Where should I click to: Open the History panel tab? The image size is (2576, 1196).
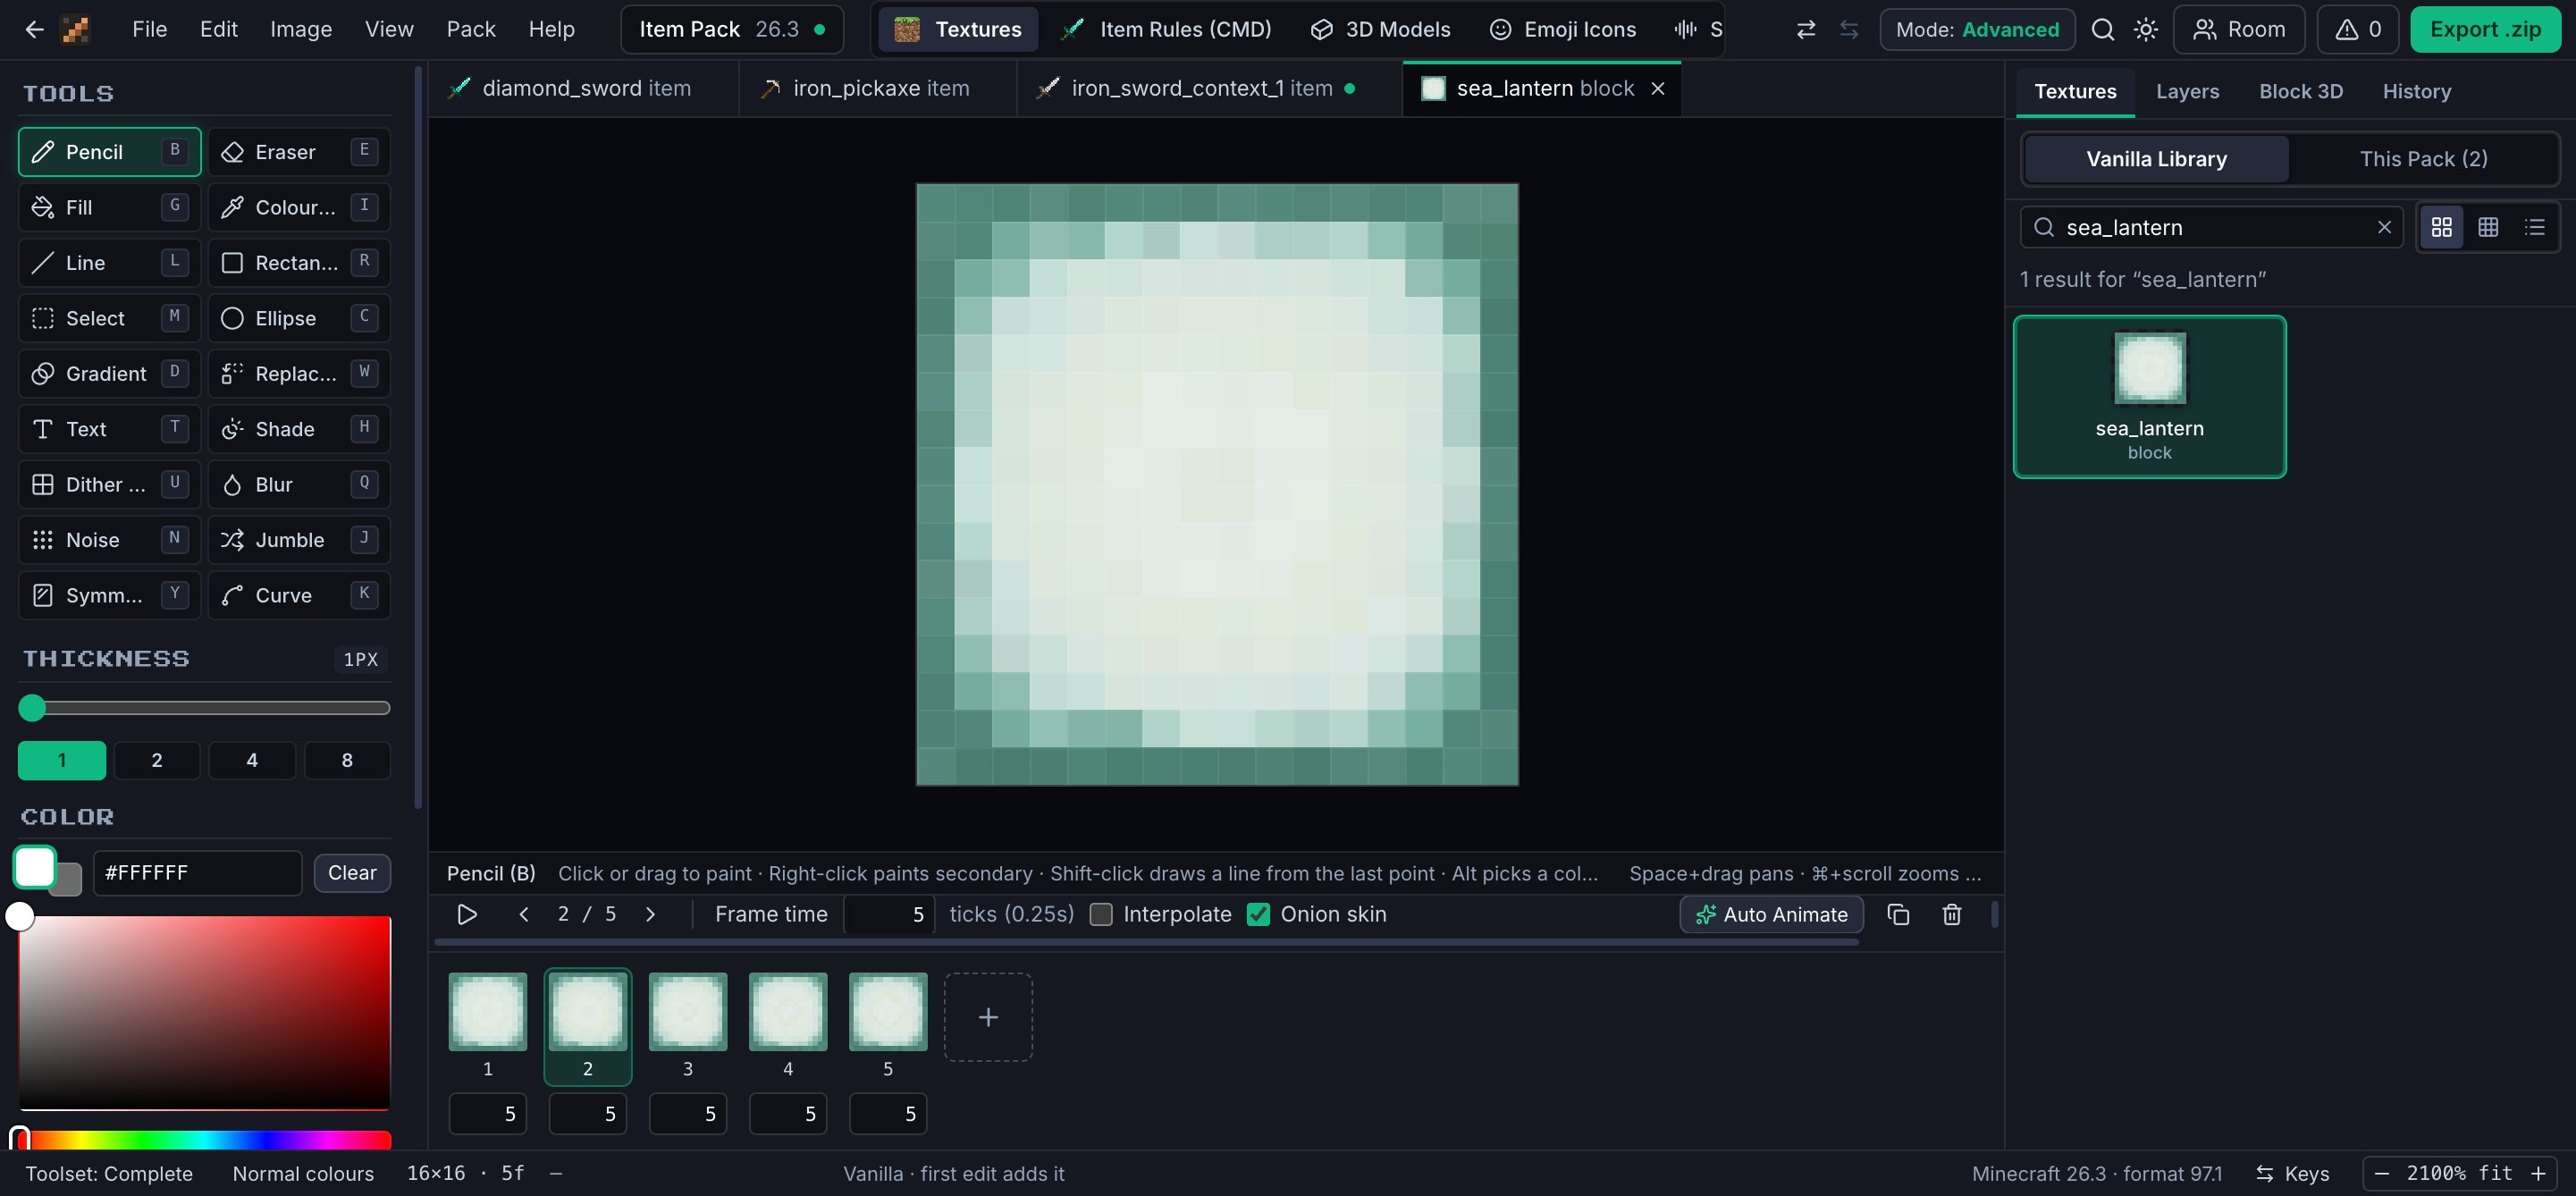coord(2416,91)
